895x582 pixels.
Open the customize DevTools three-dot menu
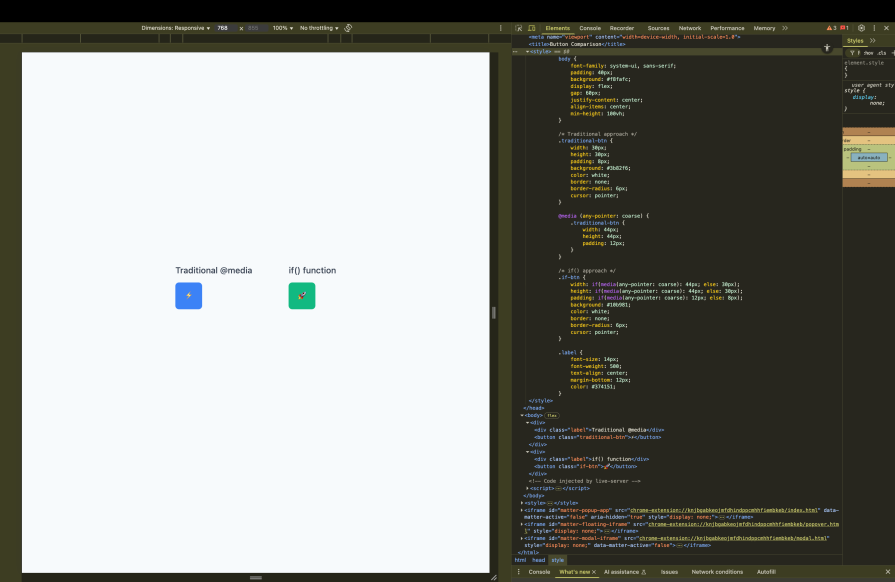click(x=872, y=28)
